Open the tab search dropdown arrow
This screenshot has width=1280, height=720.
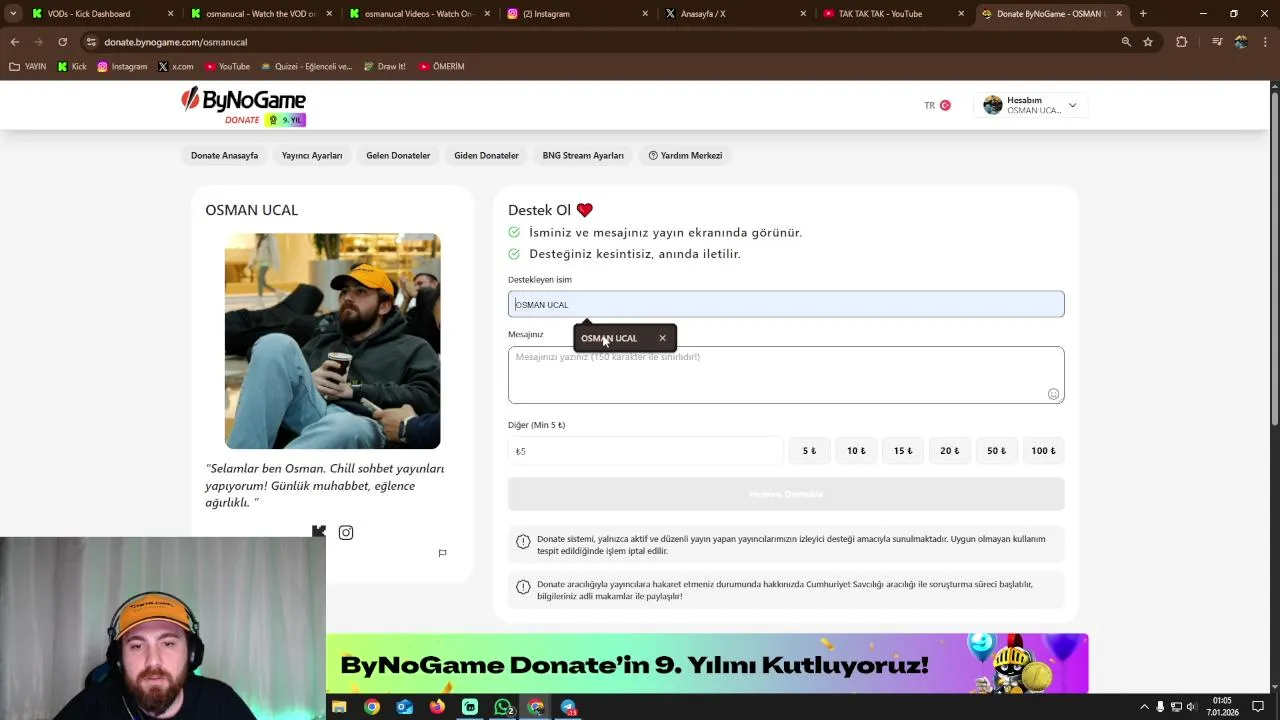coord(13,14)
